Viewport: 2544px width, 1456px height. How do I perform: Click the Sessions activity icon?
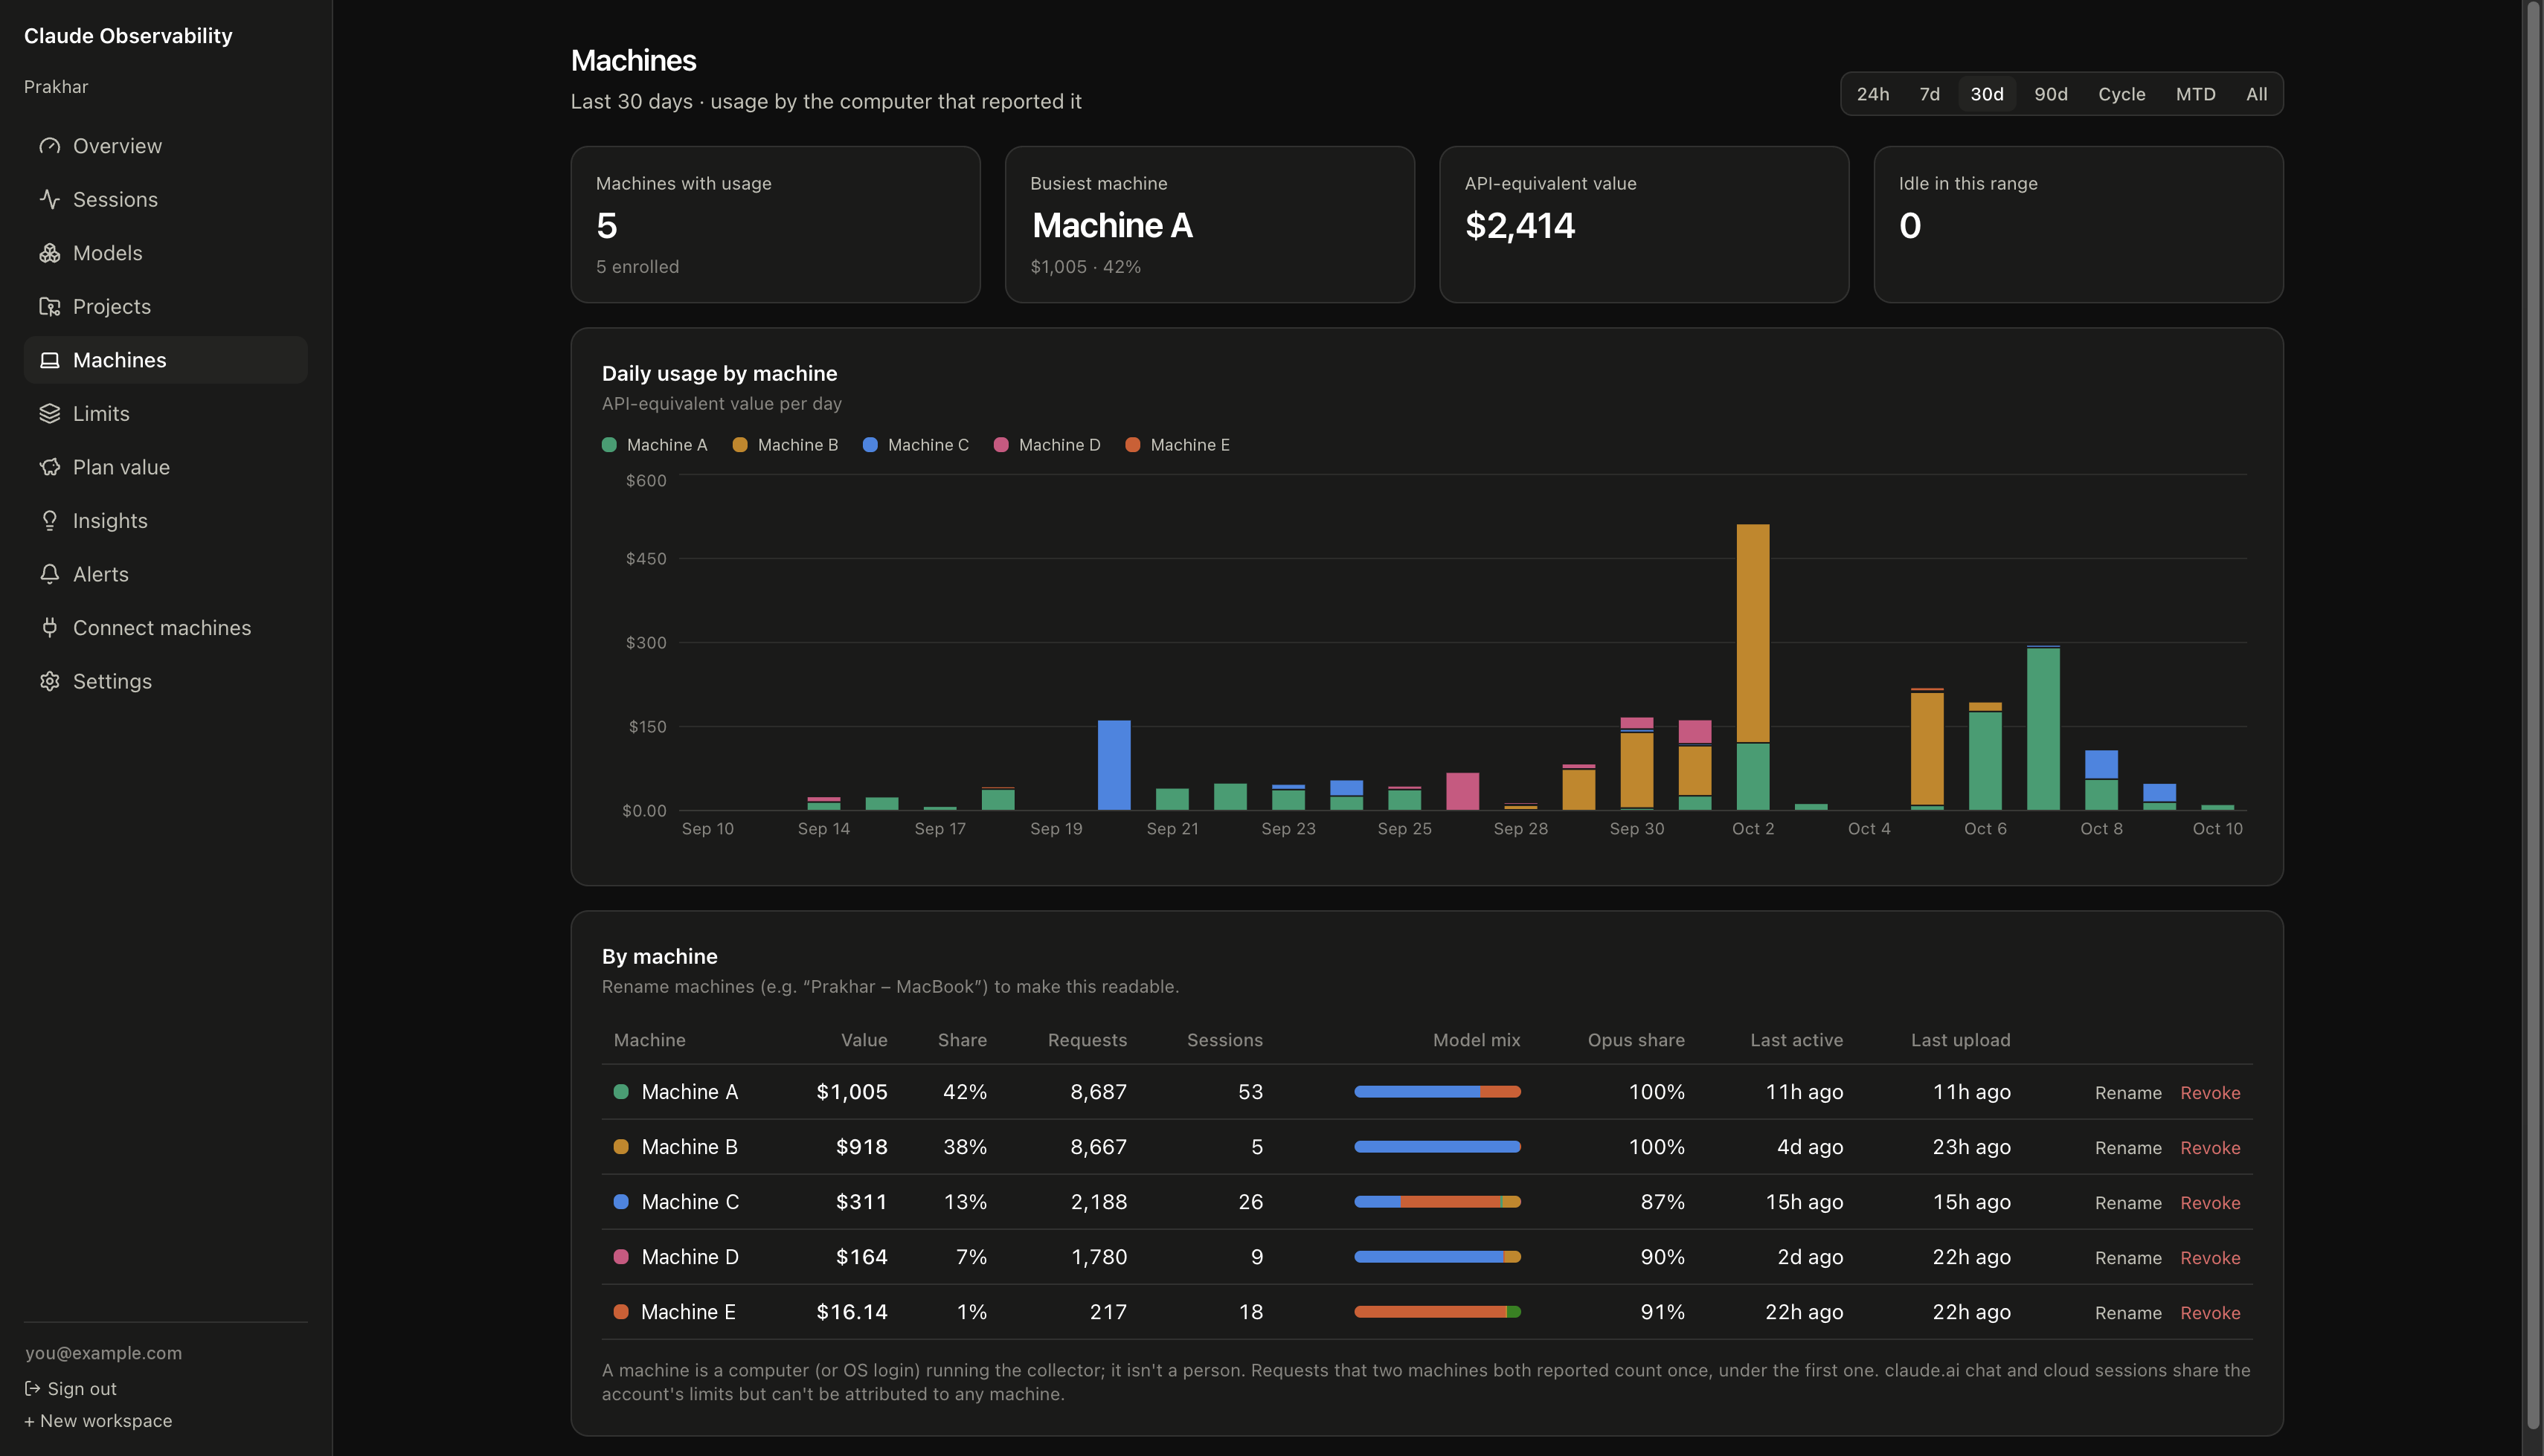click(x=49, y=199)
